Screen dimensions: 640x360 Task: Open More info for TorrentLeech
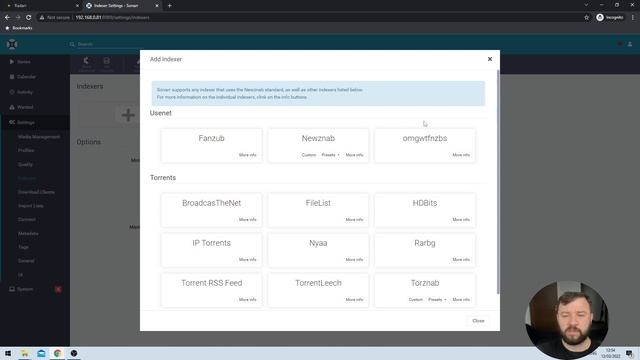(354, 300)
